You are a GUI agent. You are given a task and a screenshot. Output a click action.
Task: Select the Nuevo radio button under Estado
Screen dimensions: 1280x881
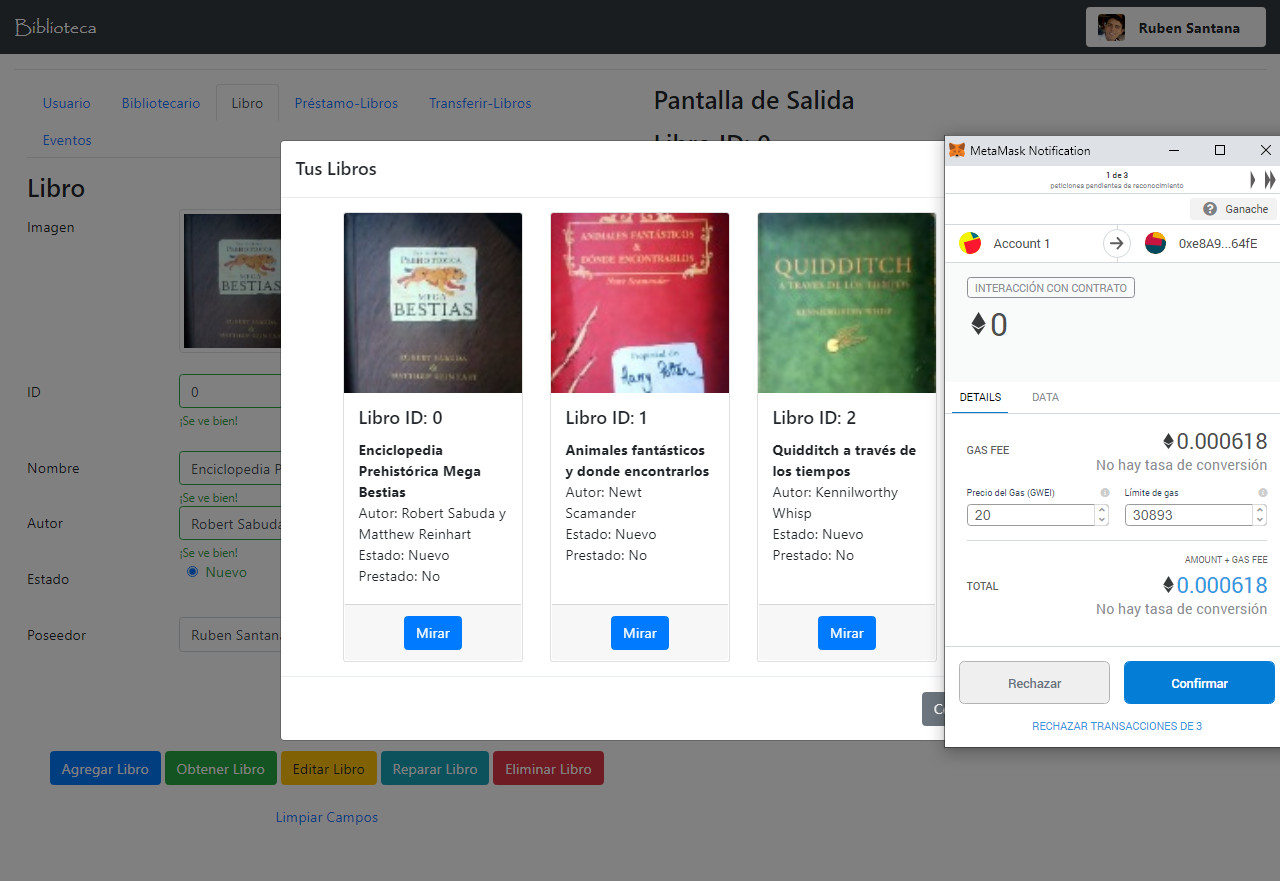190,571
